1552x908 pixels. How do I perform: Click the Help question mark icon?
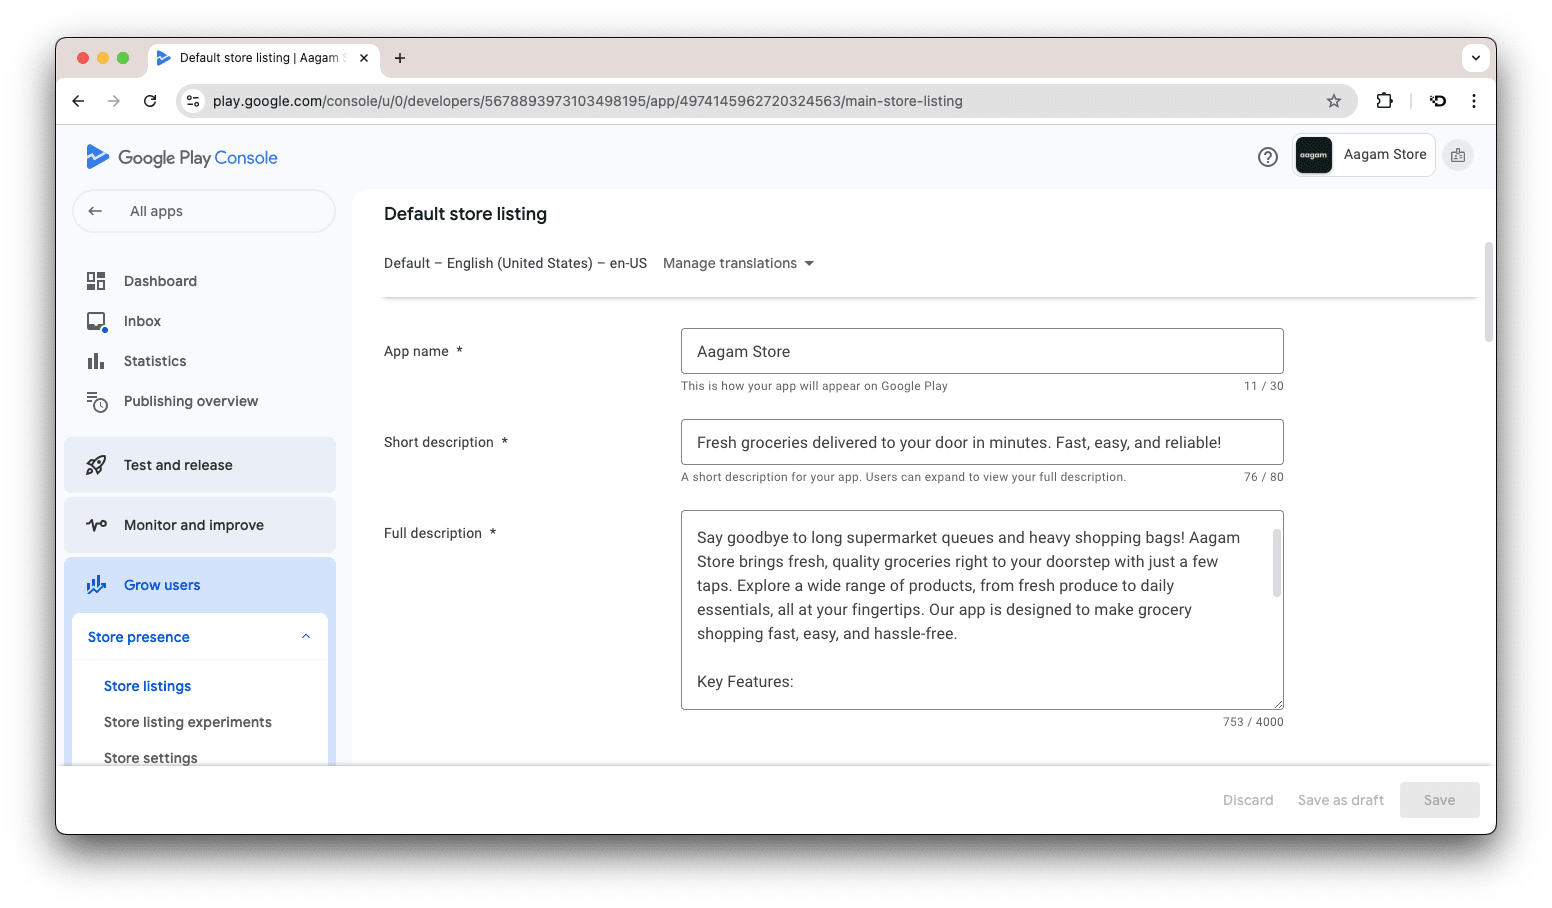pyautogui.click(x=1267, y=157)
